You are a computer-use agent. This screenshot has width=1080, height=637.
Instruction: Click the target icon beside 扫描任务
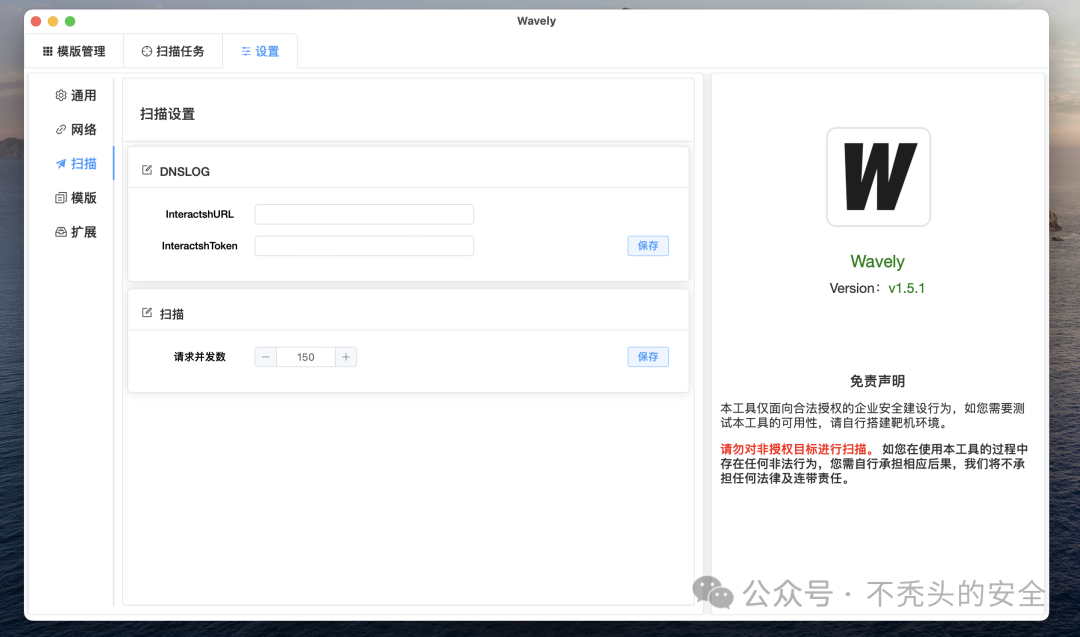click(147, 51)
